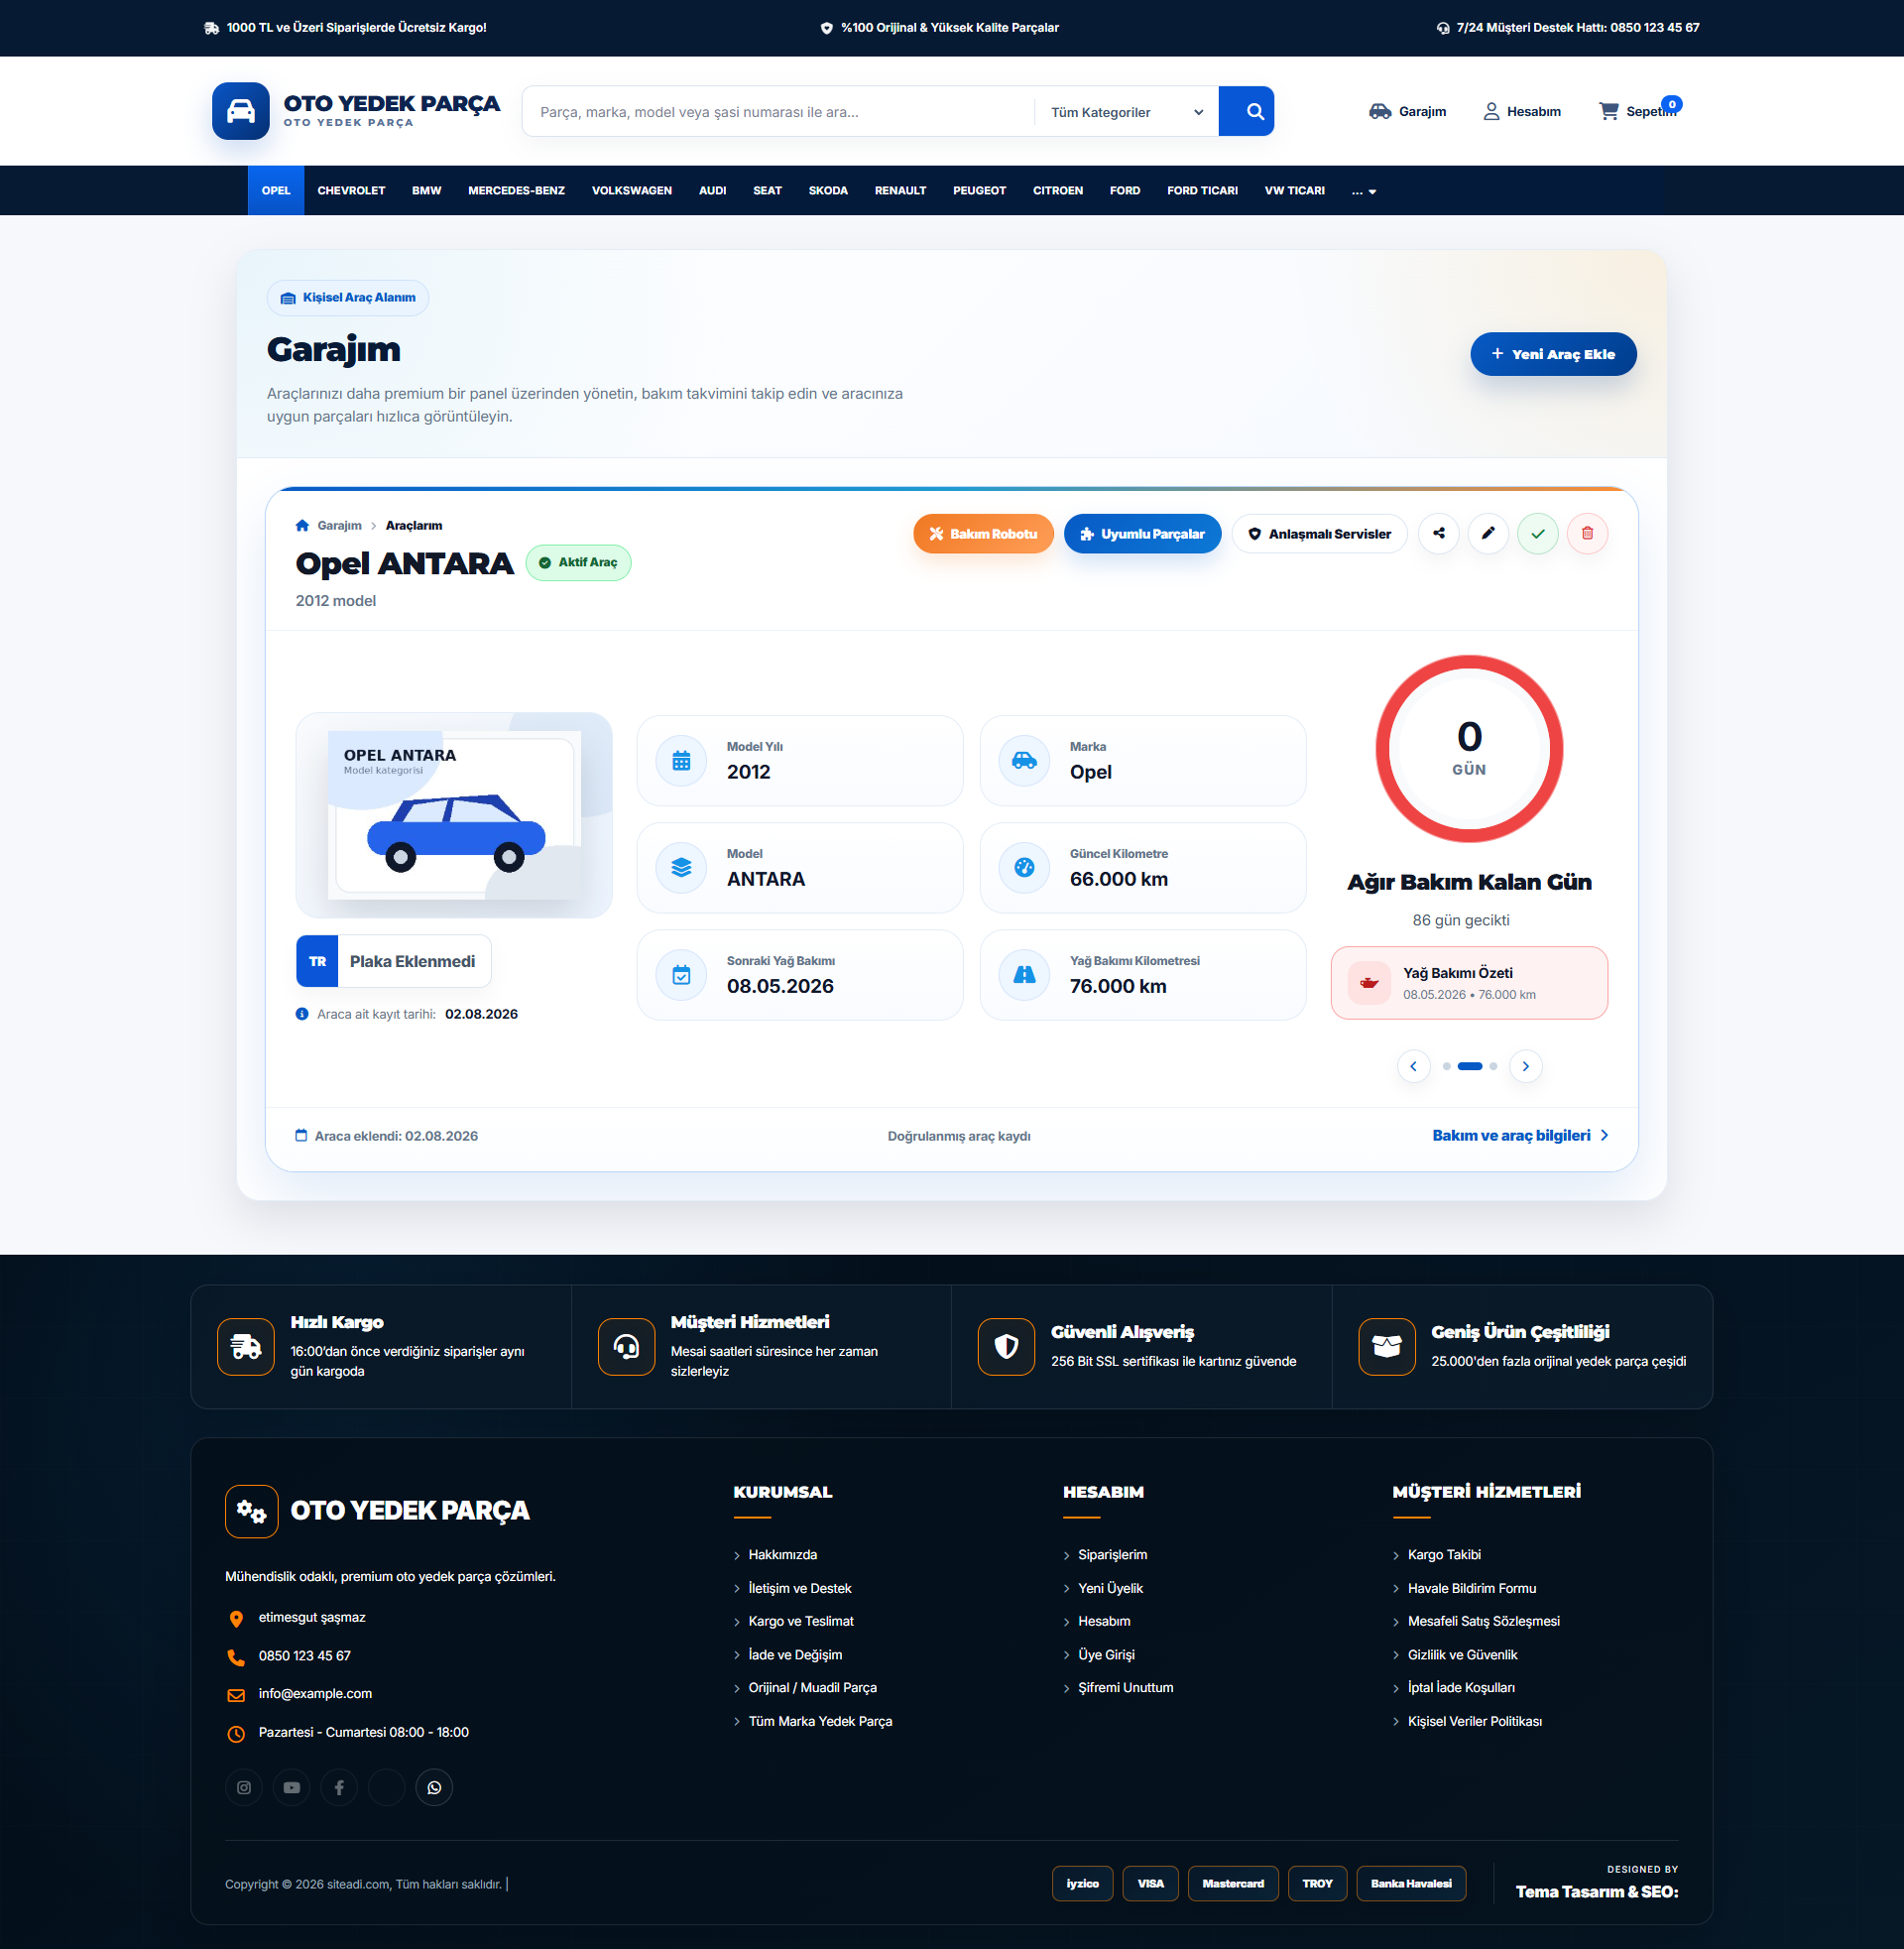Image resolution: width=1904 pixels, height=1949 pixels.
Task: Open the Bakım Robotu button
Action: click(x=983, y=534)
